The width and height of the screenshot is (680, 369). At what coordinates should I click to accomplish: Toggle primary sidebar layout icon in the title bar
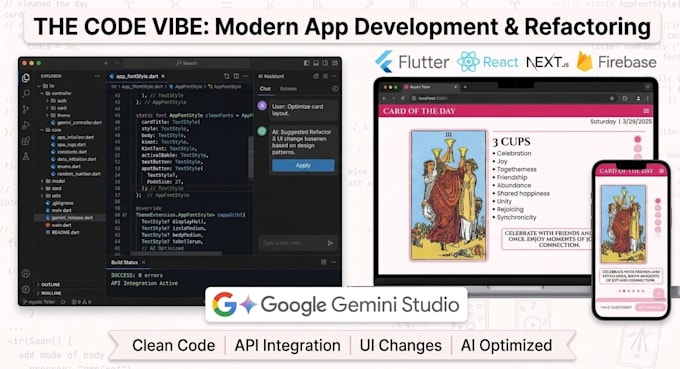click(307, 63)
